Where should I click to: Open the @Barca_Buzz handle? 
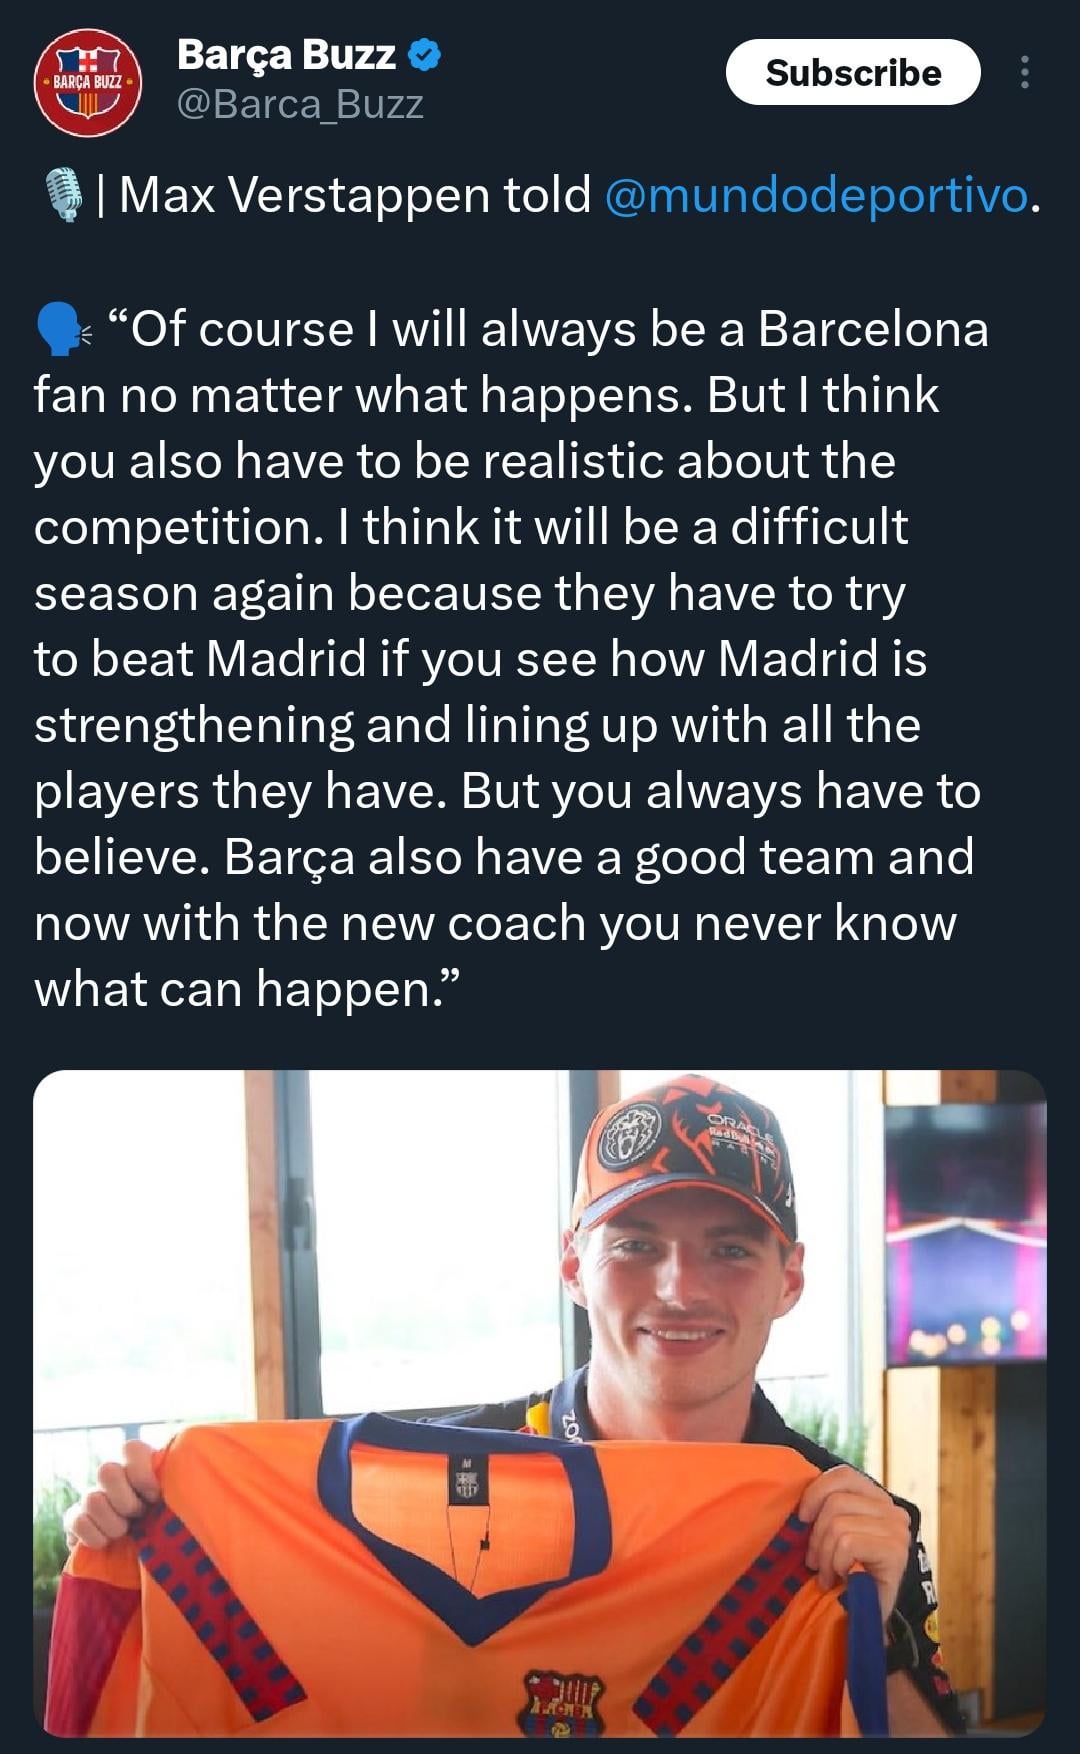pos(300,104)
